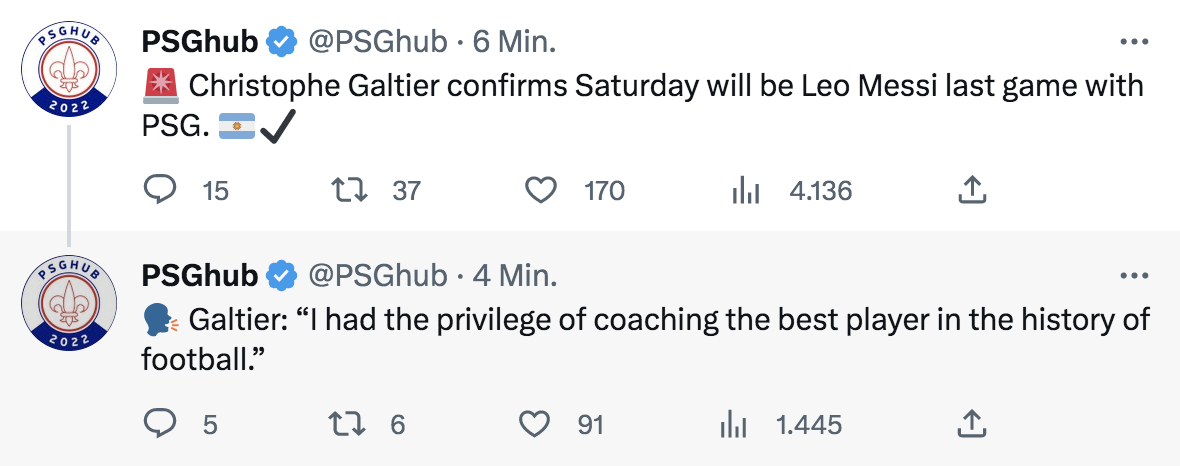Click PSGhub display name in first tweet
This screenshot has width=1180, height=466.
(x=200, y=42)
